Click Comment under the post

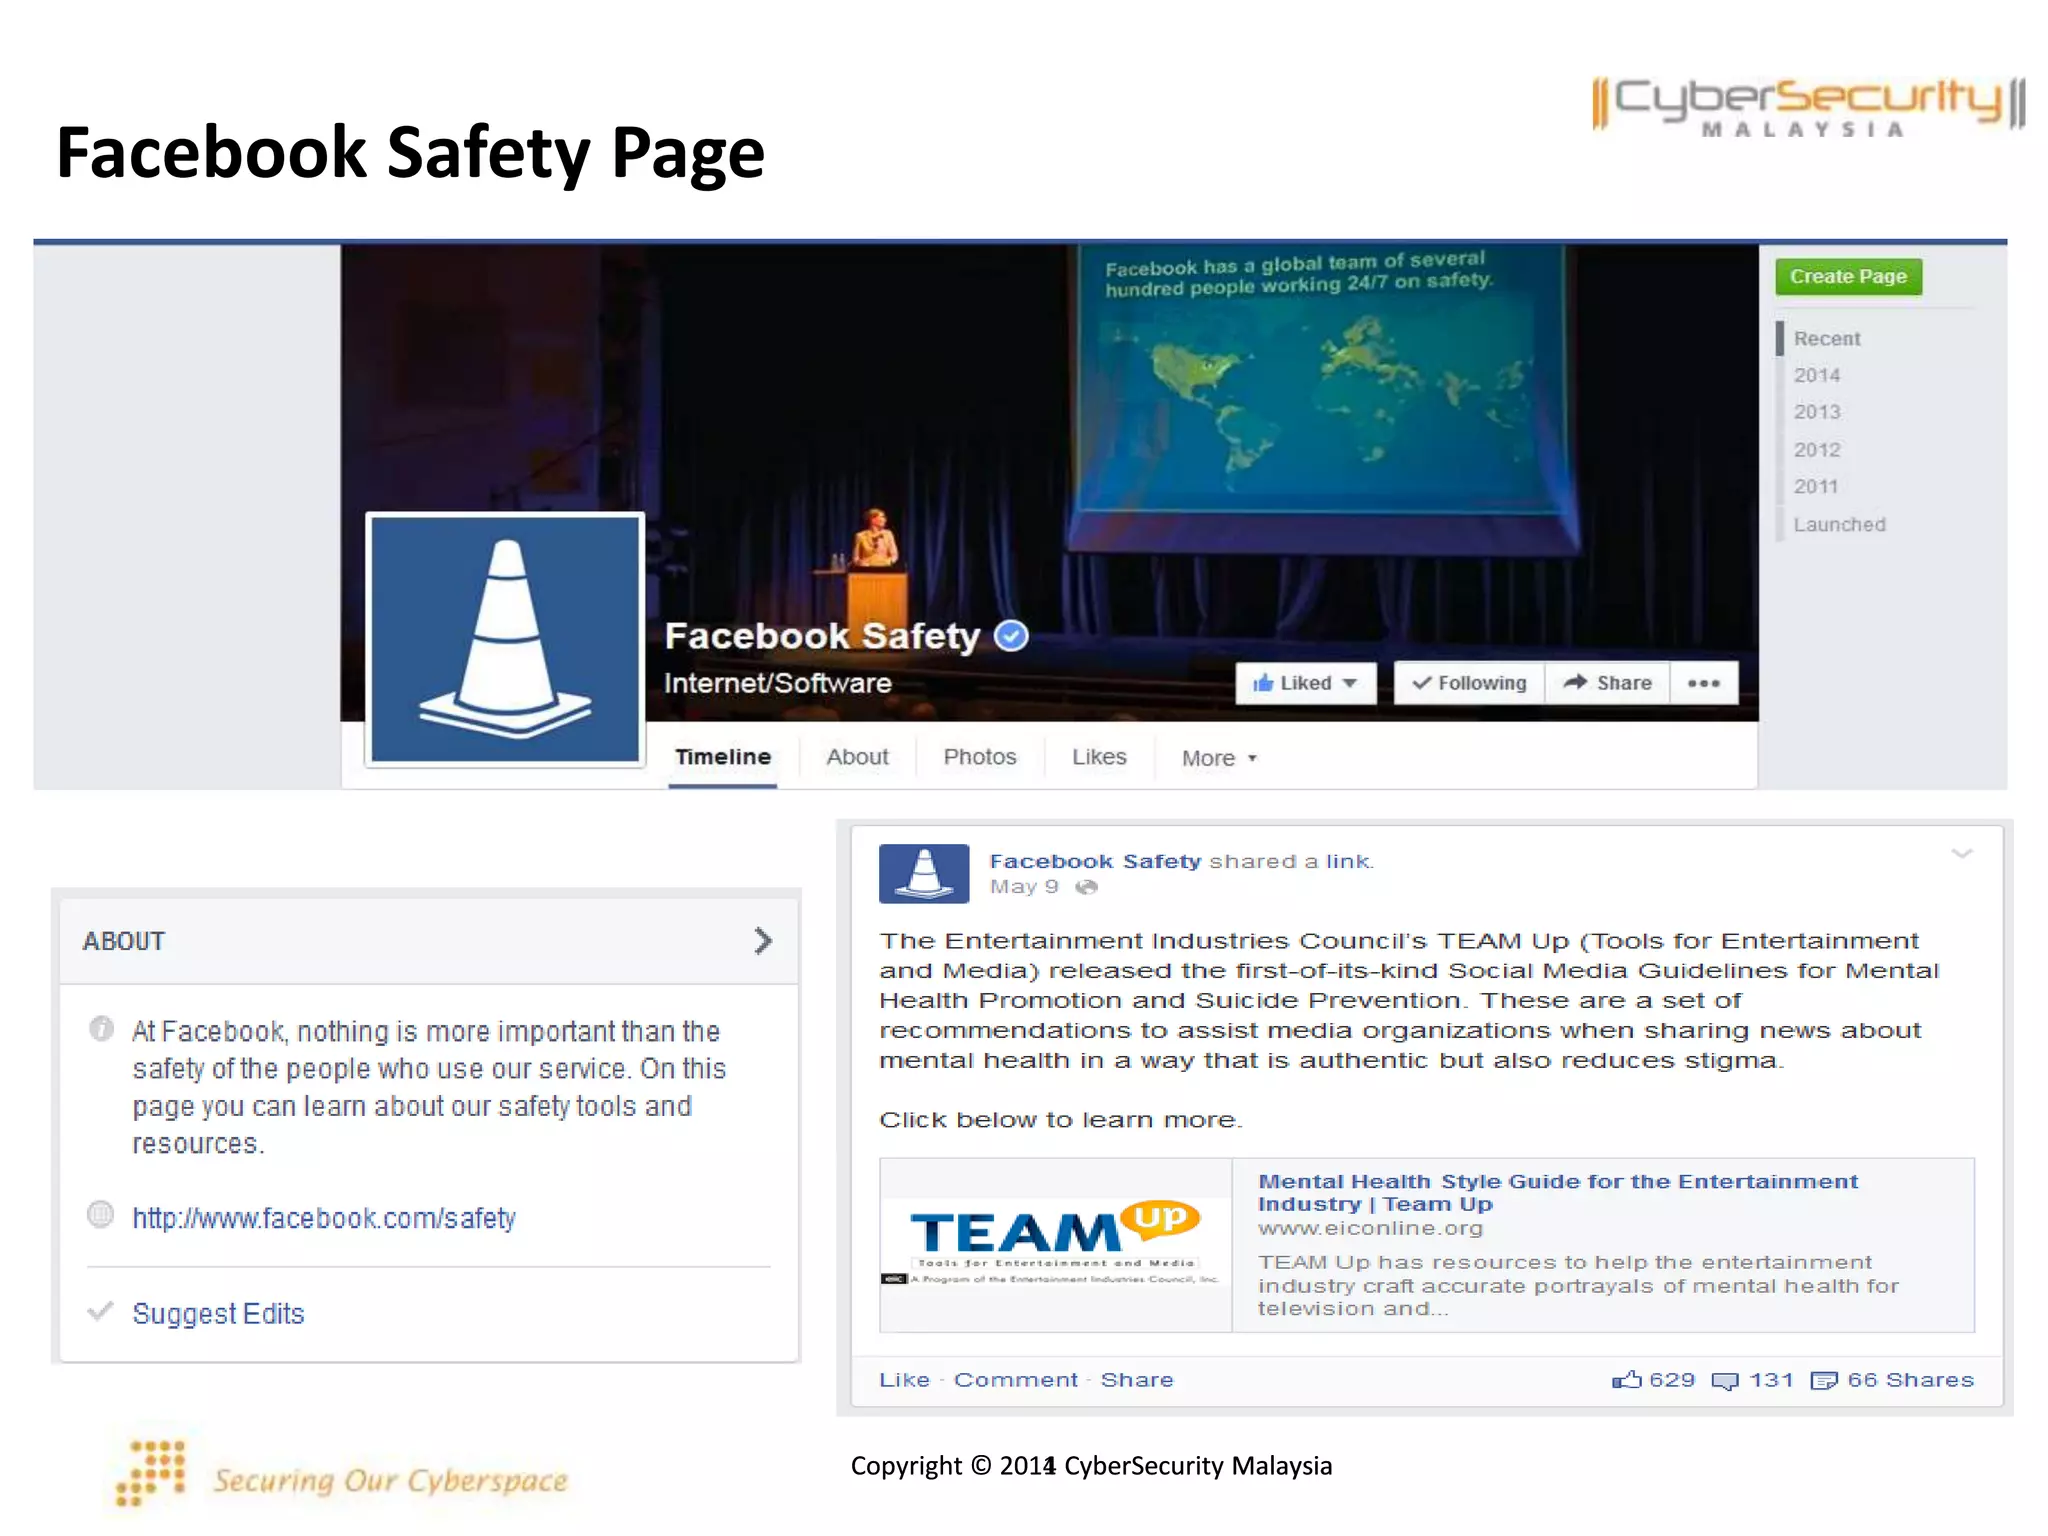click(1016, 1380)
